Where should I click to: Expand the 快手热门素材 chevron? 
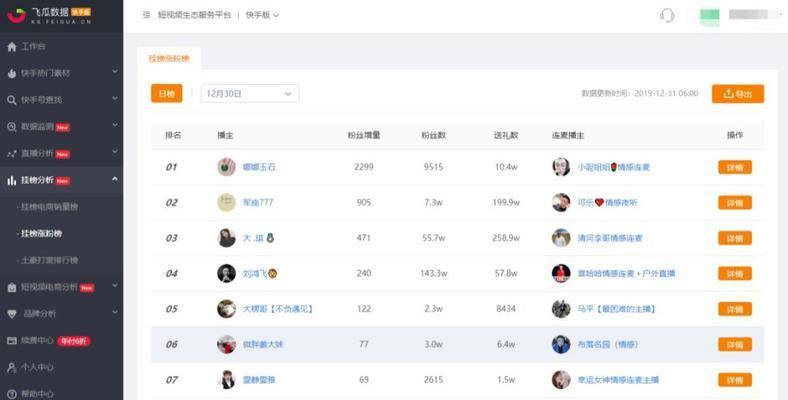(115, 72)
